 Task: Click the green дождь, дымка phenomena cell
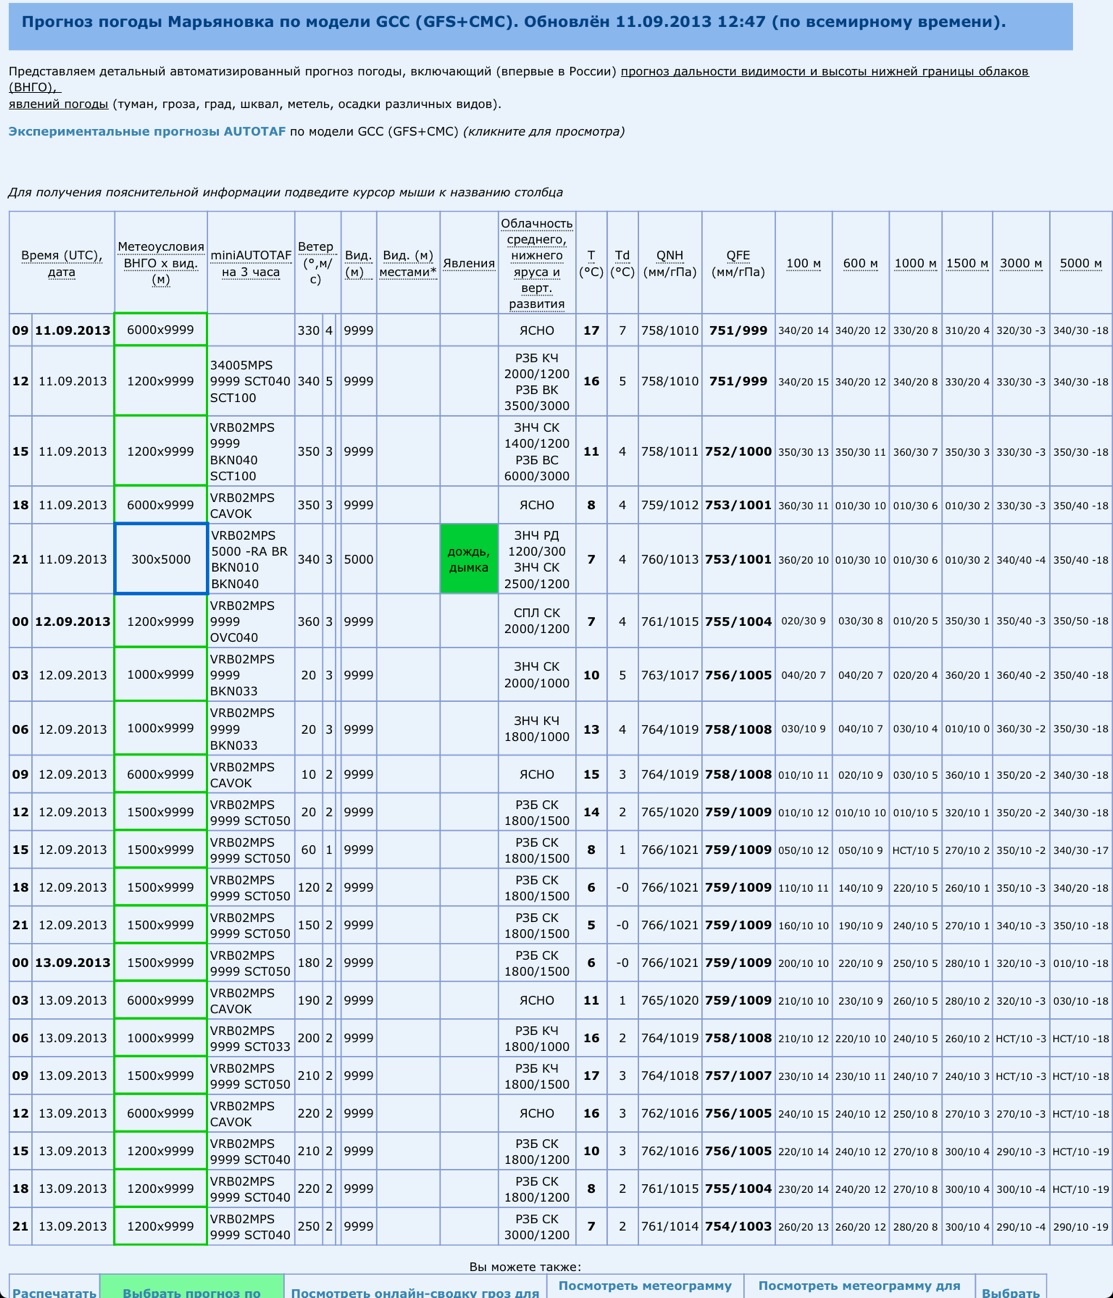pyautogui.click(x=469, y=559)
